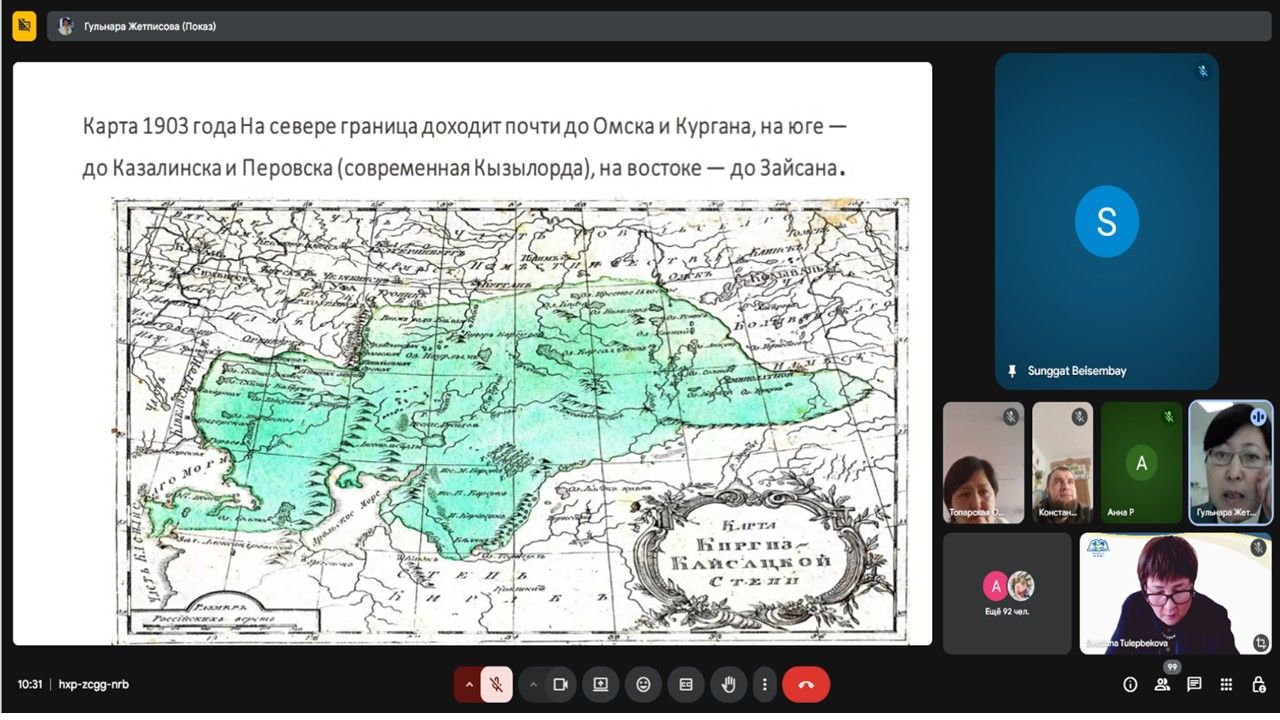Open the activities grid icon
The height and width of the screenshot is (720, 1280).
coord(1226,685)
